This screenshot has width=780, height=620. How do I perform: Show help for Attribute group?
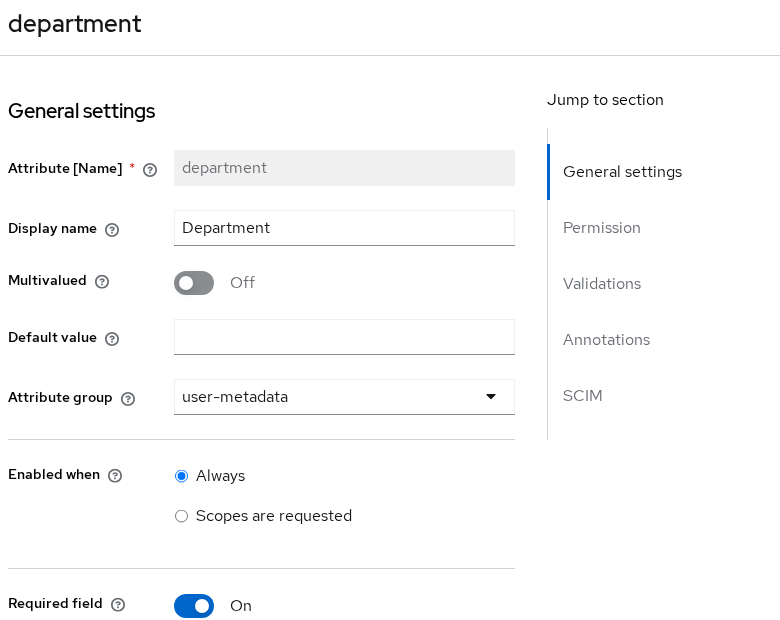(128, 399)
